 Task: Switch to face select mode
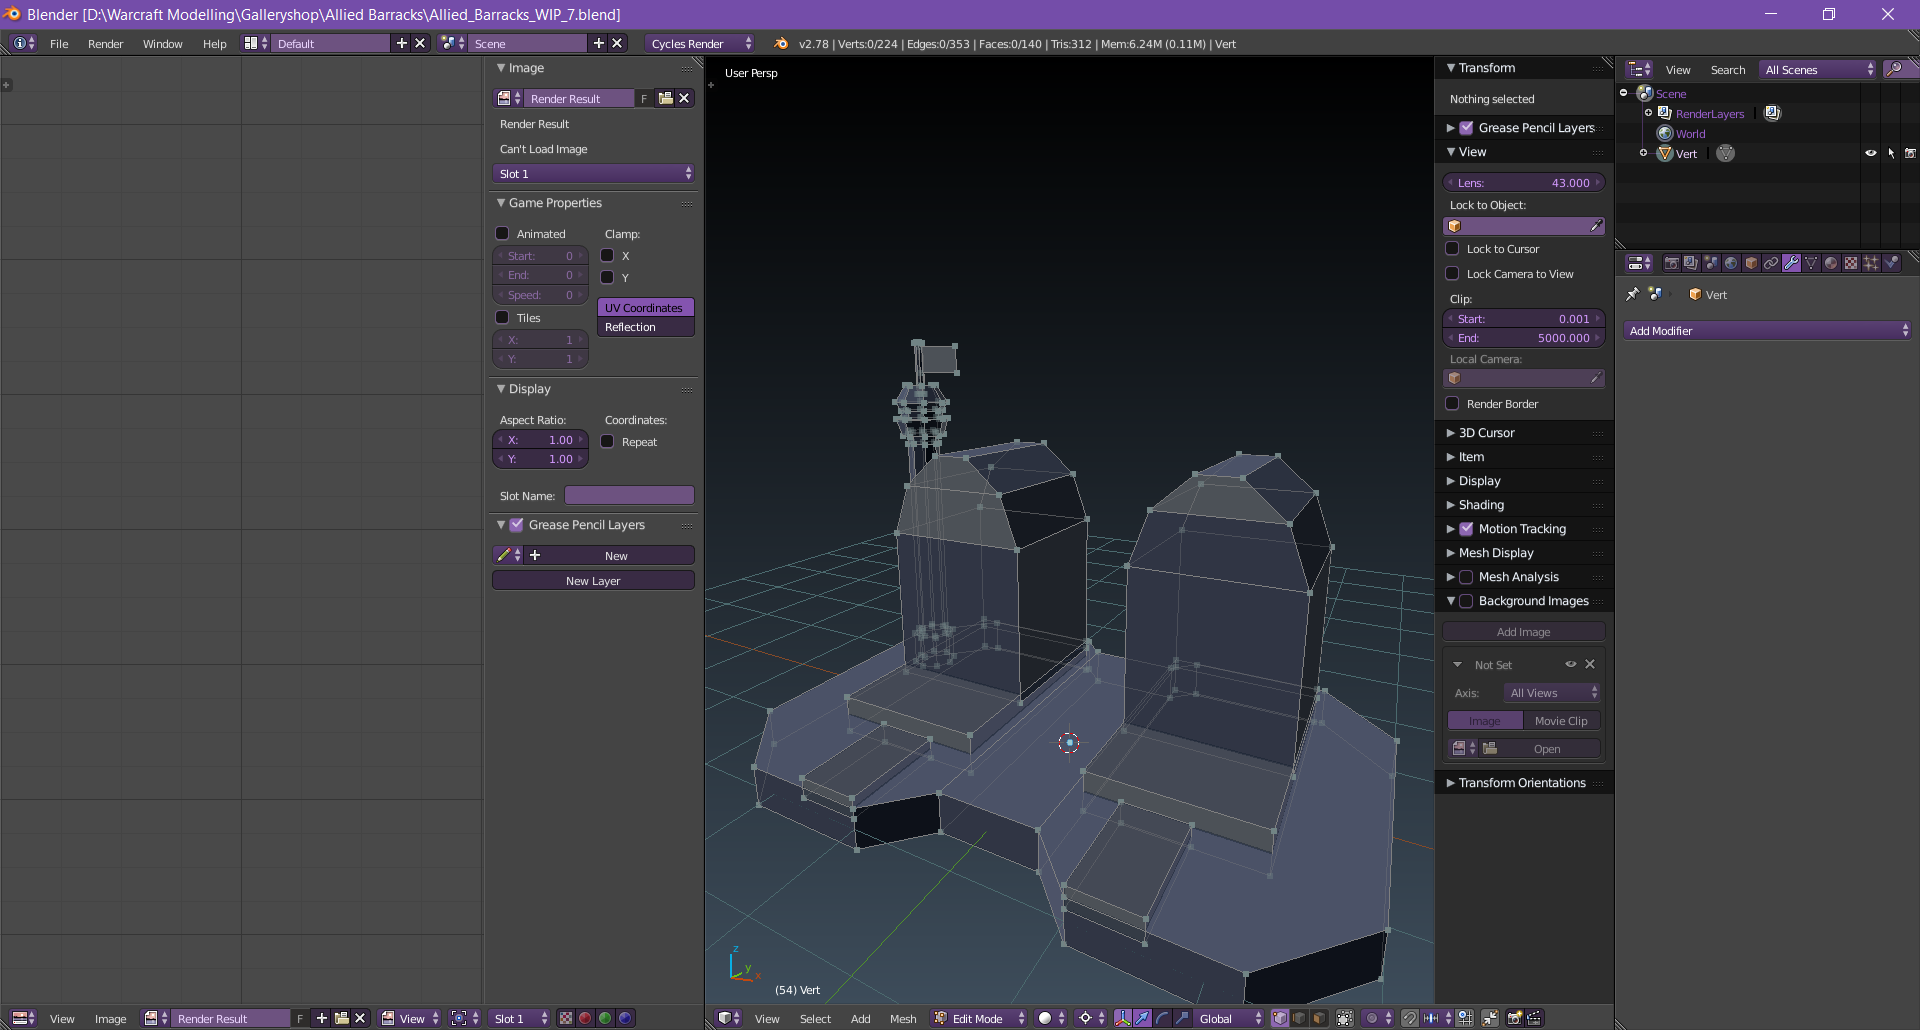click(1319, 1018)
